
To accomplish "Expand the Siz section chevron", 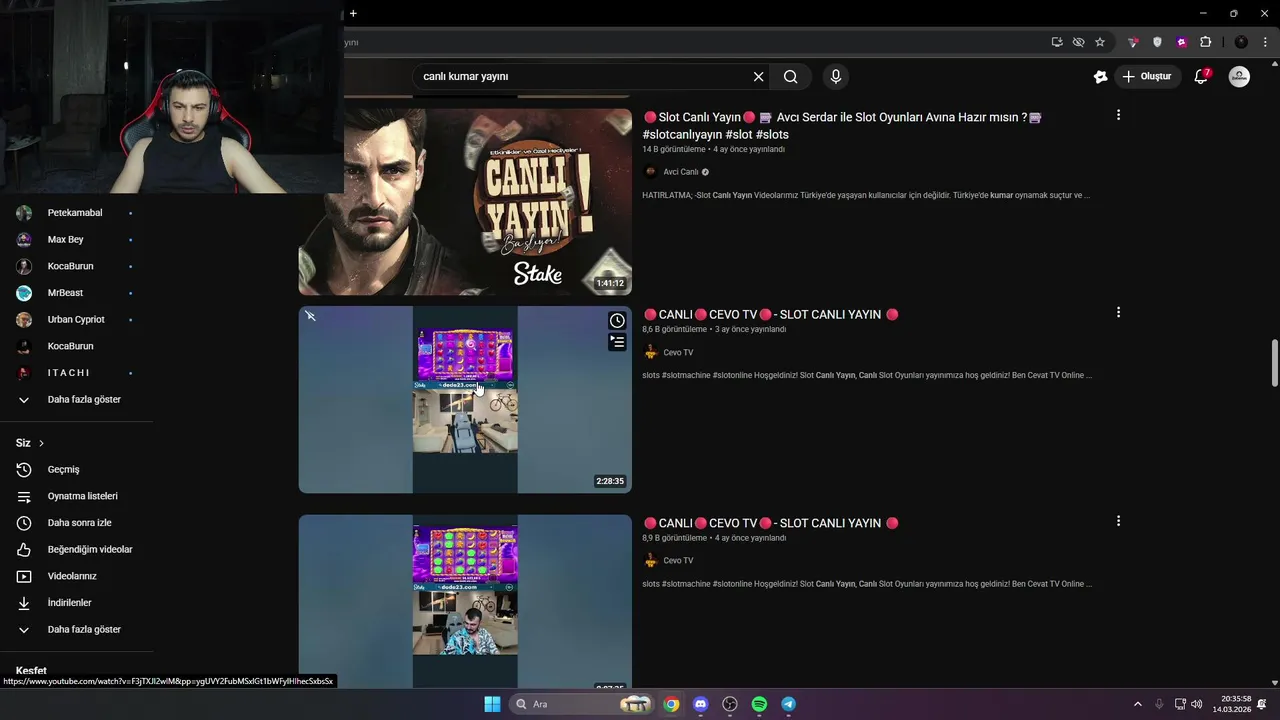I will tap(41, 443).
